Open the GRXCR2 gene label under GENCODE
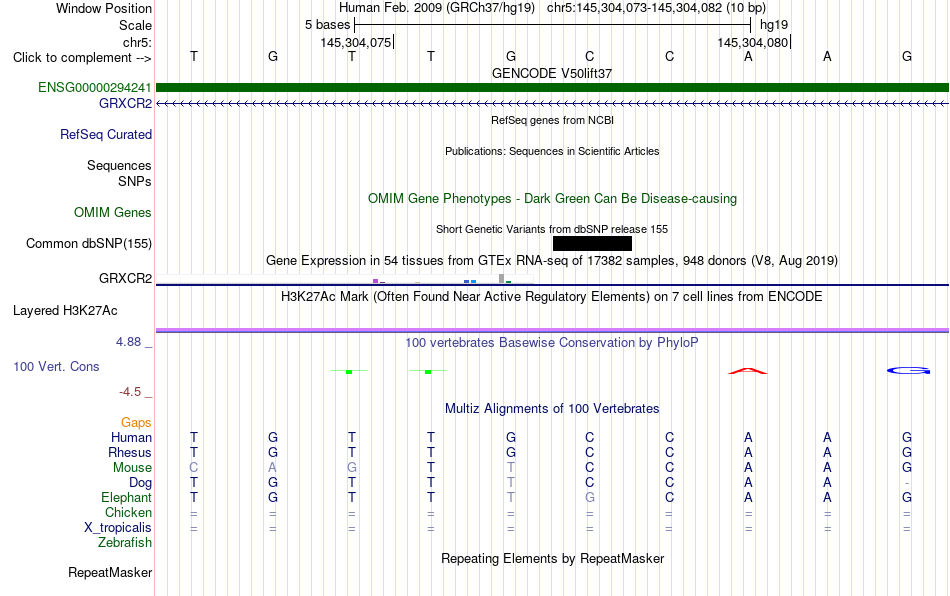Viewport: 950px width, 596px height. (125, 103)
